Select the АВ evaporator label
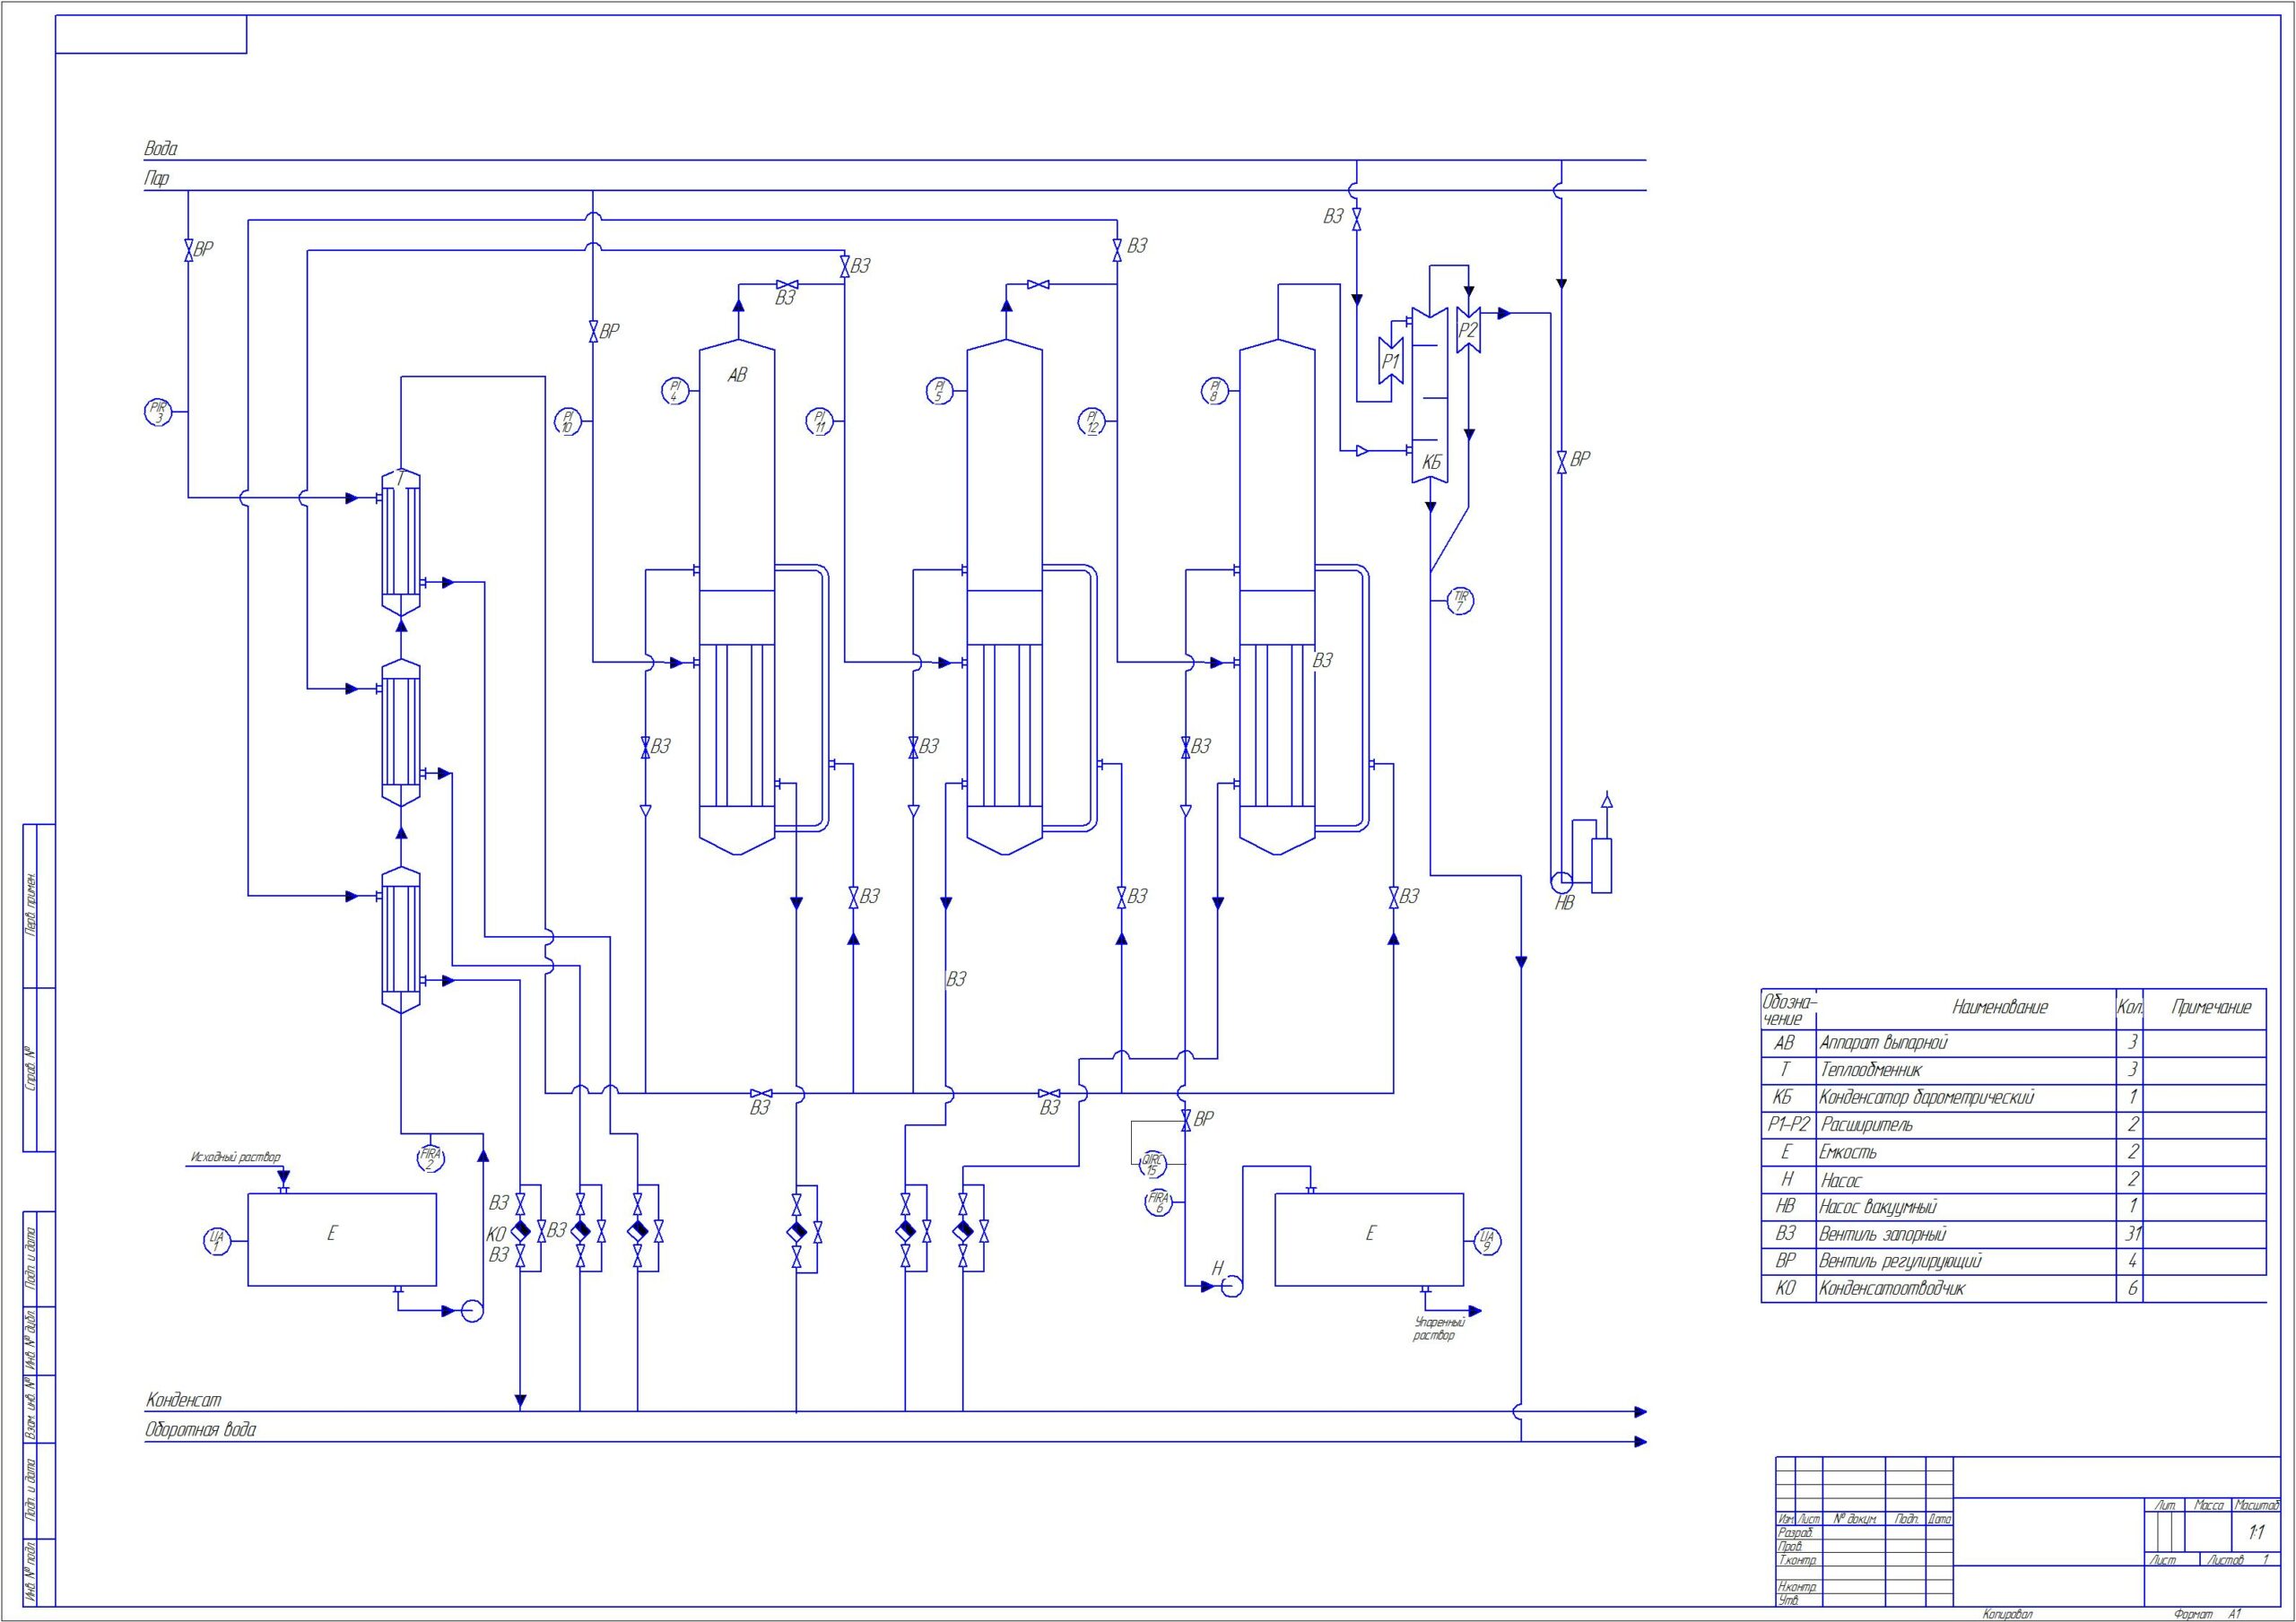This screenshot has height=1622, width=2296. (737, 375)
